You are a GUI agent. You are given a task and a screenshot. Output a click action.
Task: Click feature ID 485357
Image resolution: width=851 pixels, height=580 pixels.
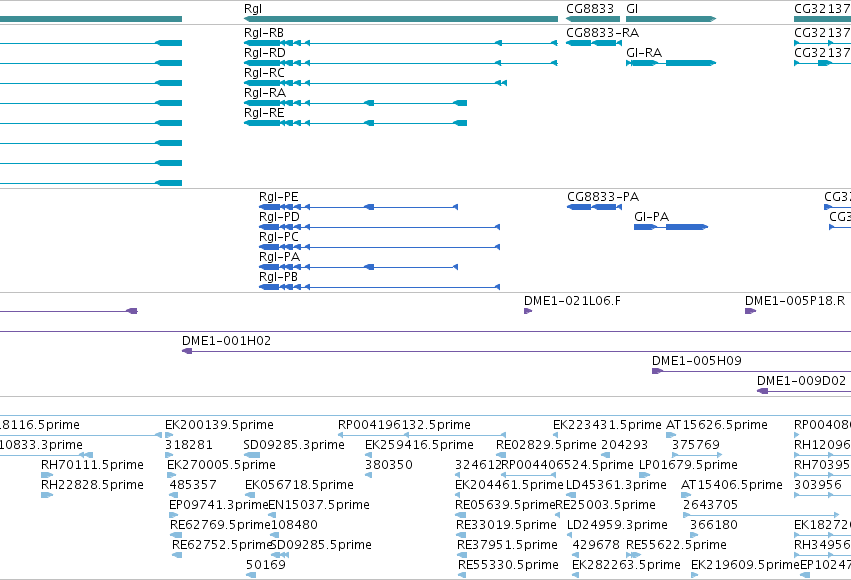pyautogui.click(x=193, y=485)
